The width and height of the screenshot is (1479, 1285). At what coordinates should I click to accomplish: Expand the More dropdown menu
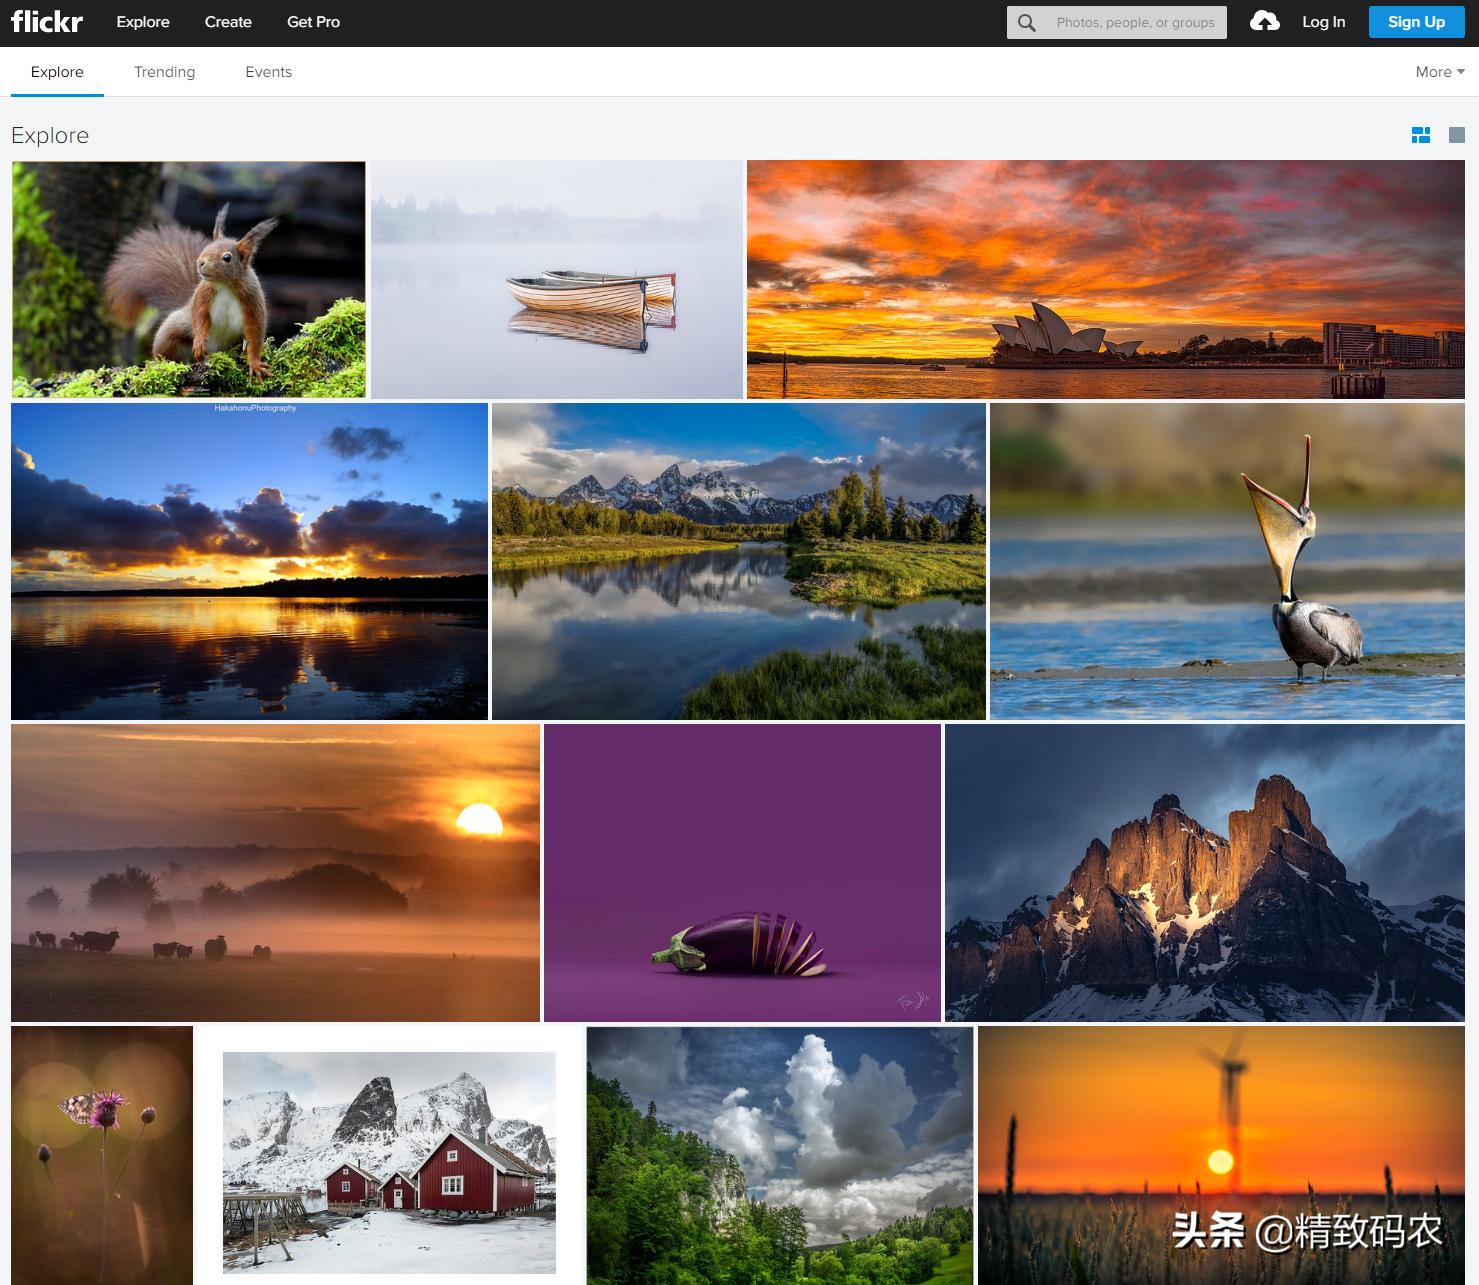coord(1439,72)
